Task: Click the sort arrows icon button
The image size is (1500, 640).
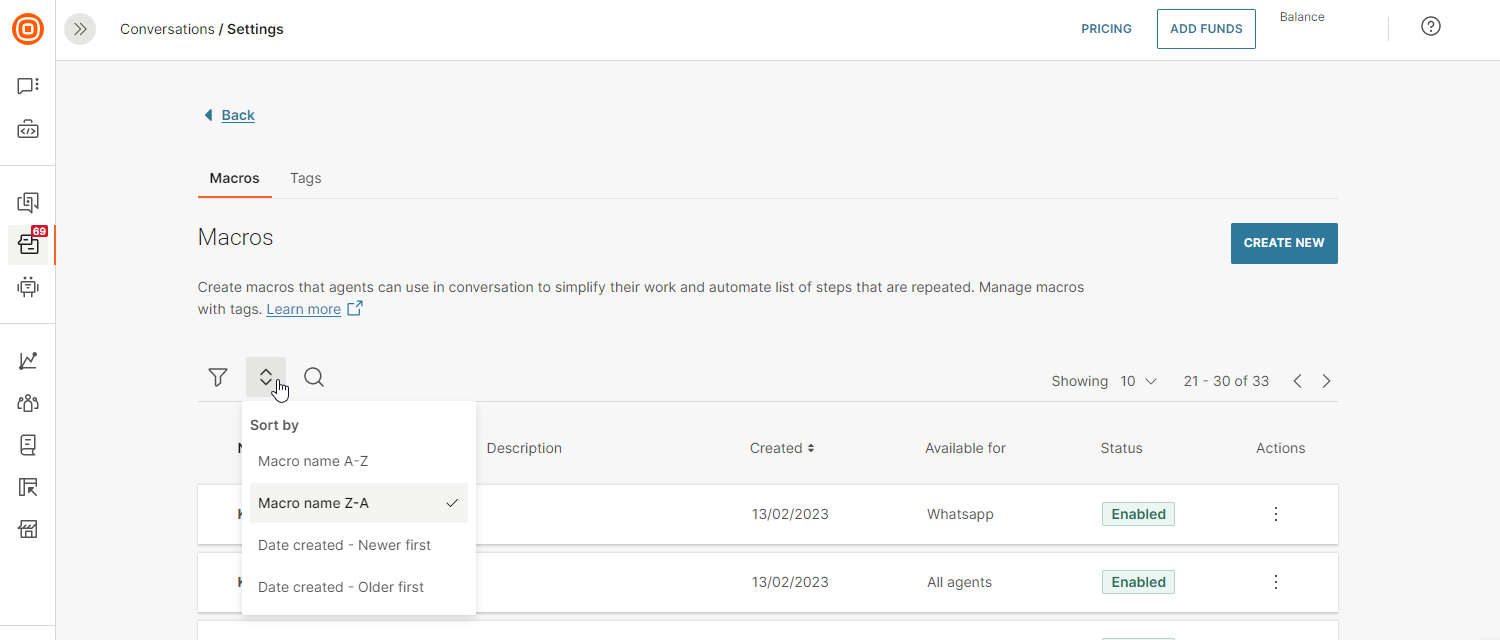Action: click(266, 377)
